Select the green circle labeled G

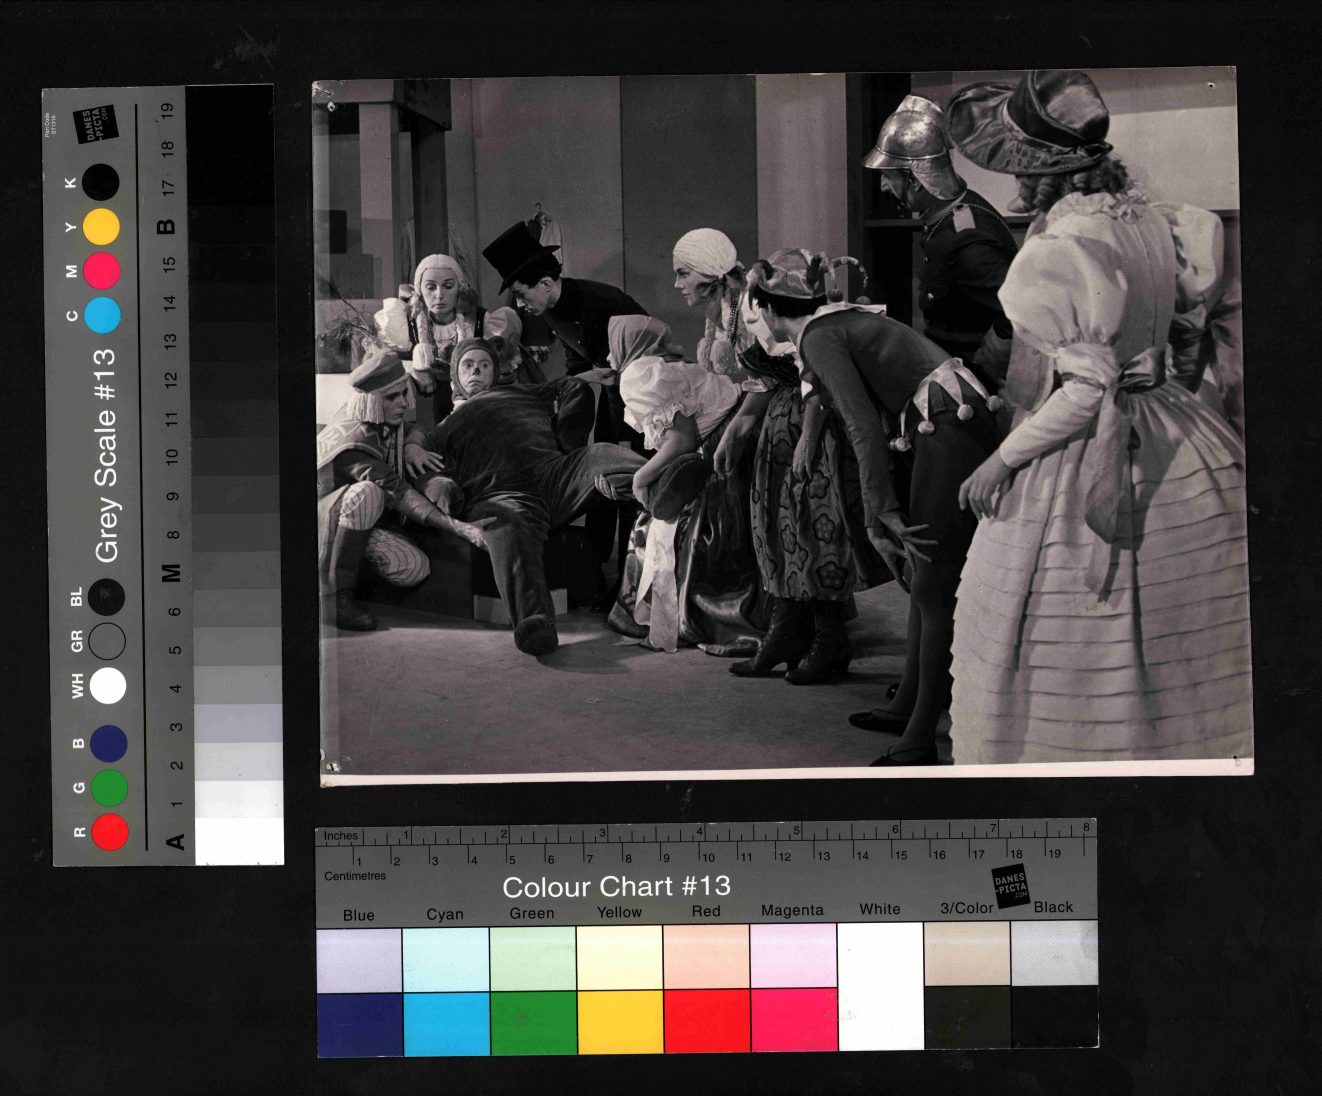109,788
